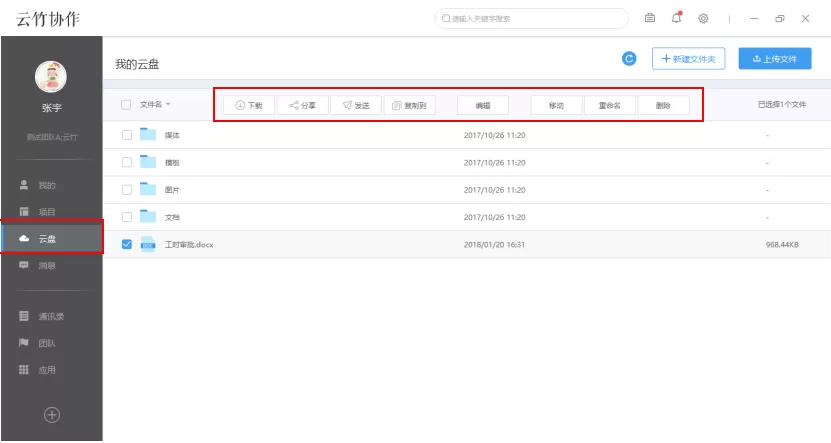Image resolution: width=831 pixels, height=443 pixels.
Task: Click the 工时审批.docx file icon
Action: pyautogui.click(x=148, y=244)
